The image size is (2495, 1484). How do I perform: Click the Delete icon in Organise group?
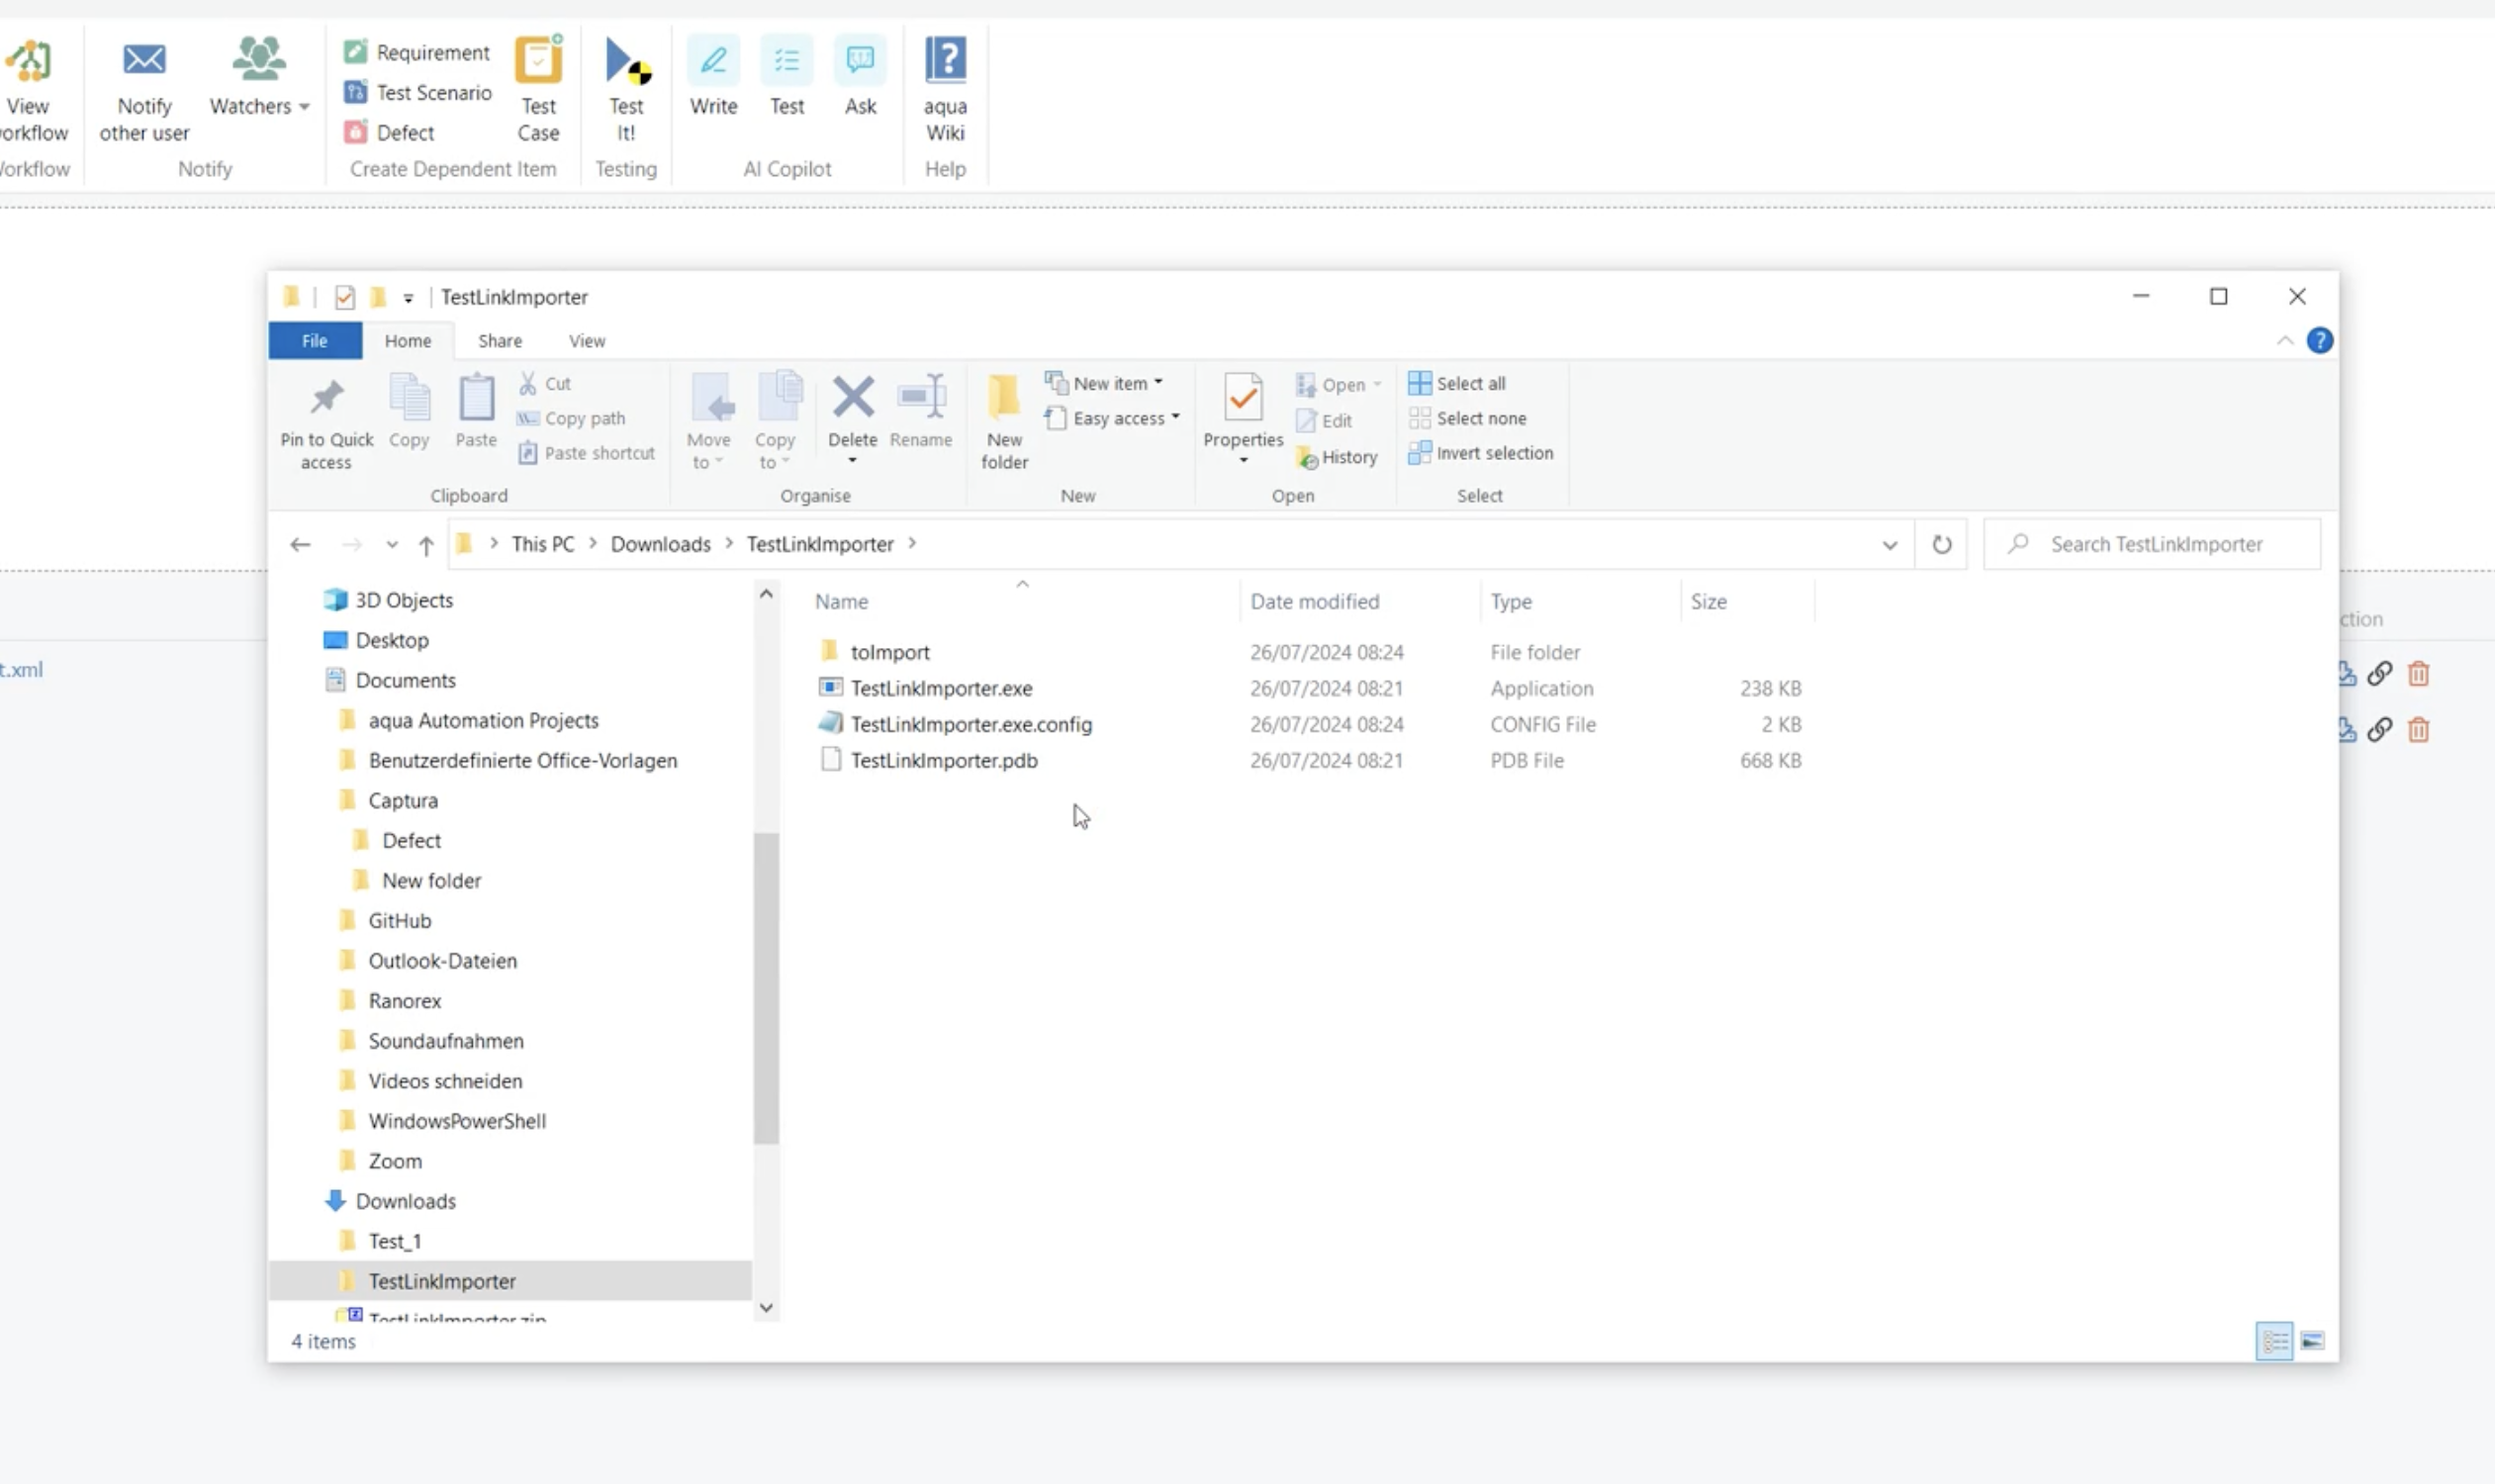pos(852,398)
